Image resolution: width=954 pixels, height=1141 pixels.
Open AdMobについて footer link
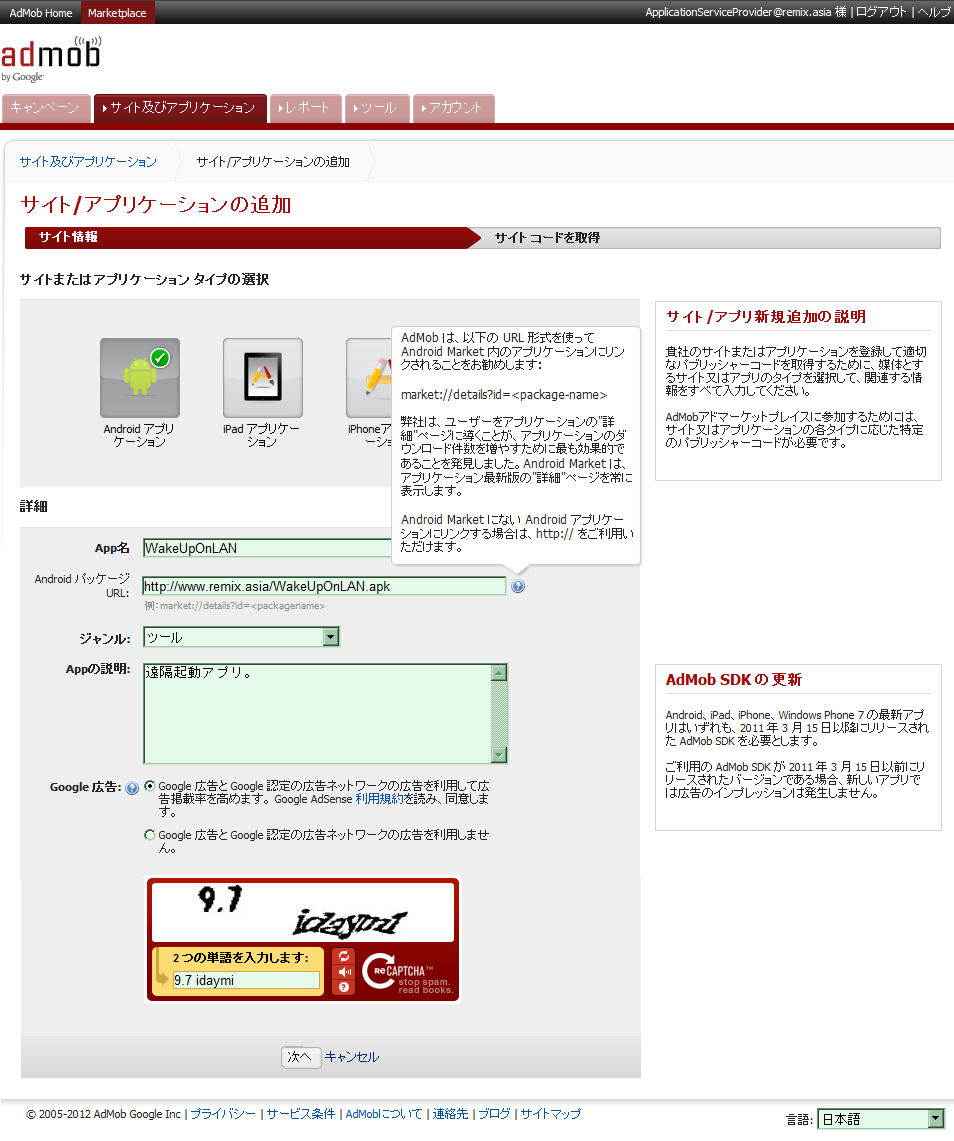pos(384,1114)
